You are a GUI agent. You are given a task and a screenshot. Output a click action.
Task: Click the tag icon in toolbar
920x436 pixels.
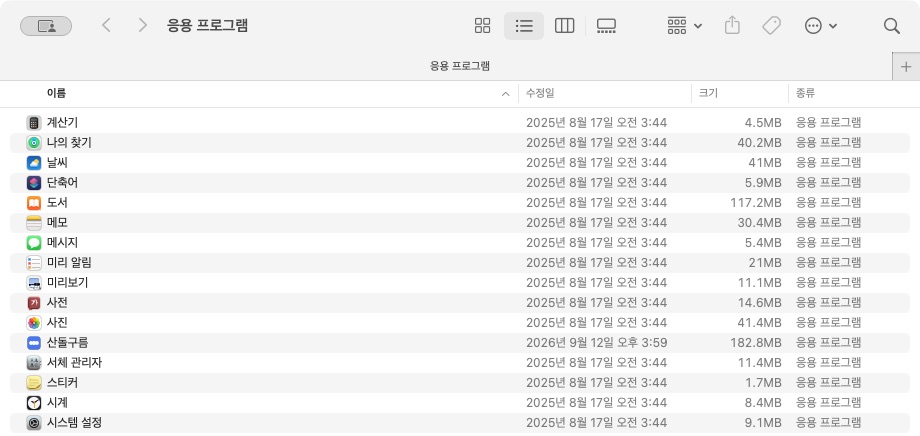point(771,26)
